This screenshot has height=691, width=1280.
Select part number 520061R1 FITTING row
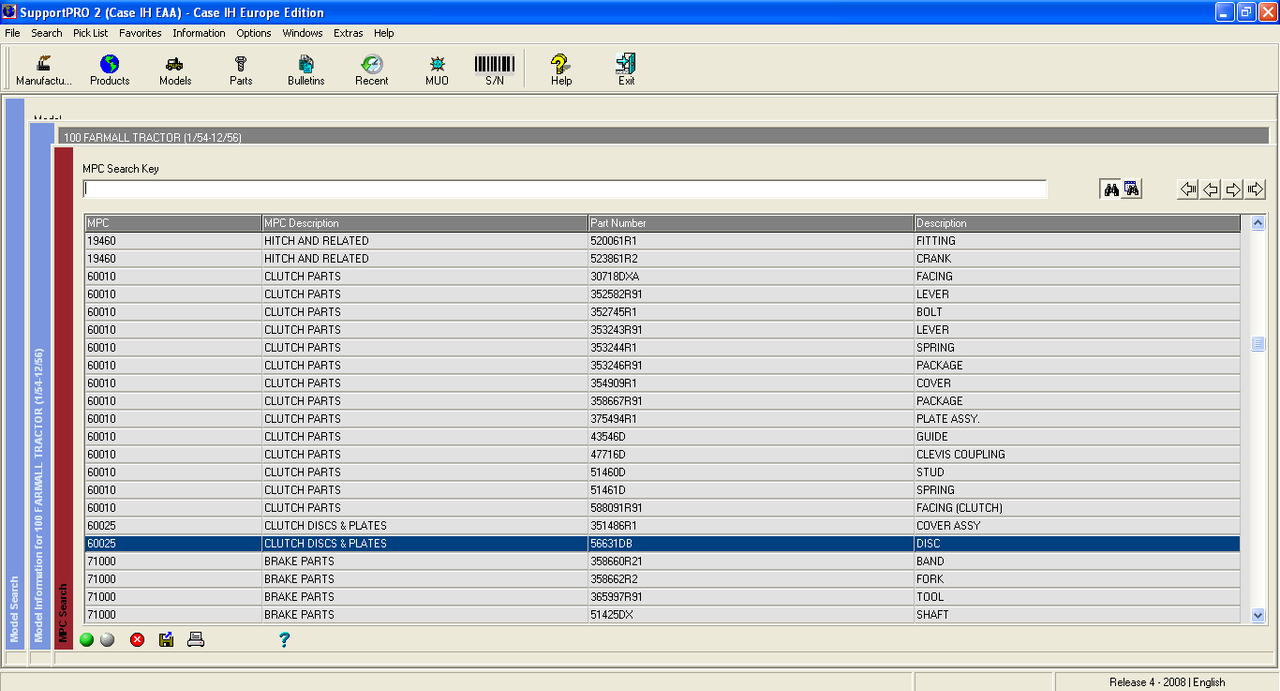[x=662, y=241]
